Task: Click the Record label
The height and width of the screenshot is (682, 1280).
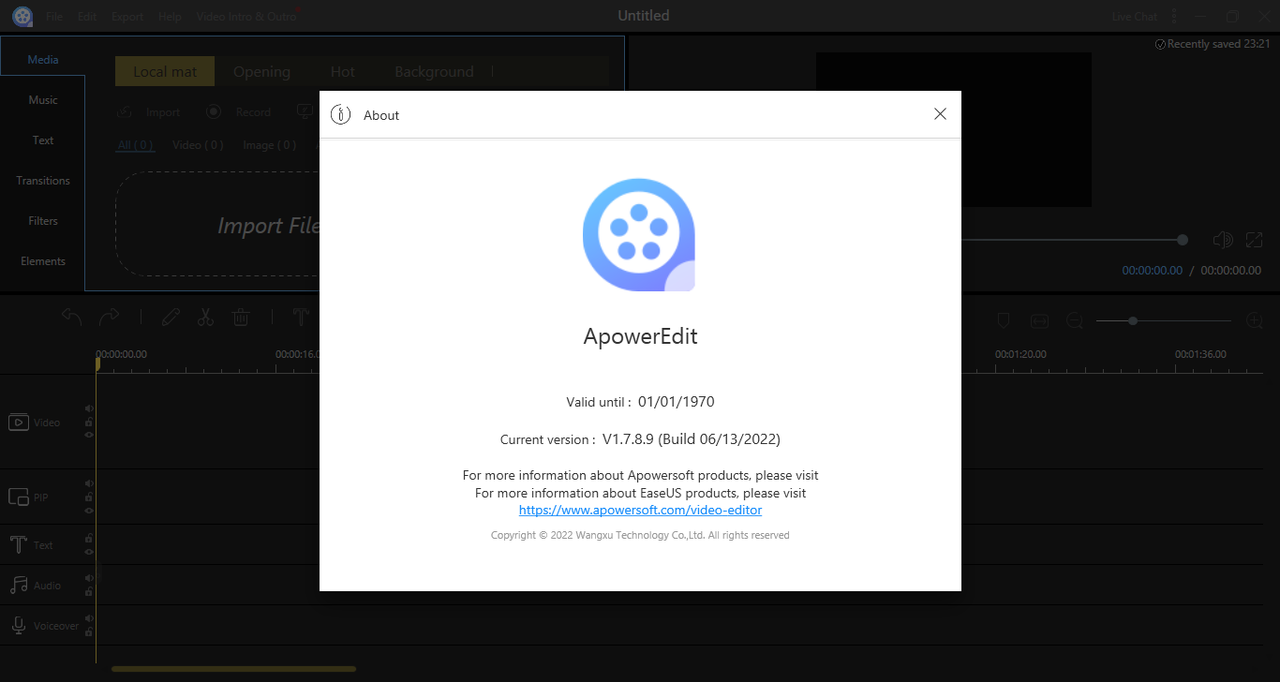Action: [x=253, y=113]
